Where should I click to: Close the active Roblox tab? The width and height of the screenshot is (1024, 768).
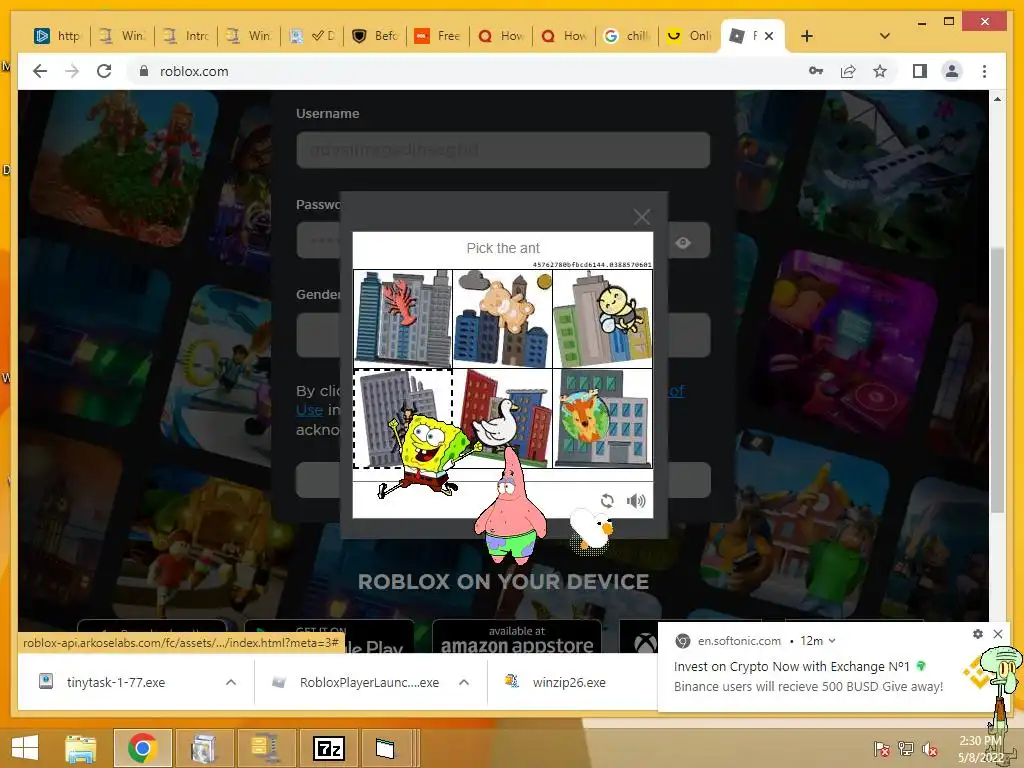(x=769, y=36)
